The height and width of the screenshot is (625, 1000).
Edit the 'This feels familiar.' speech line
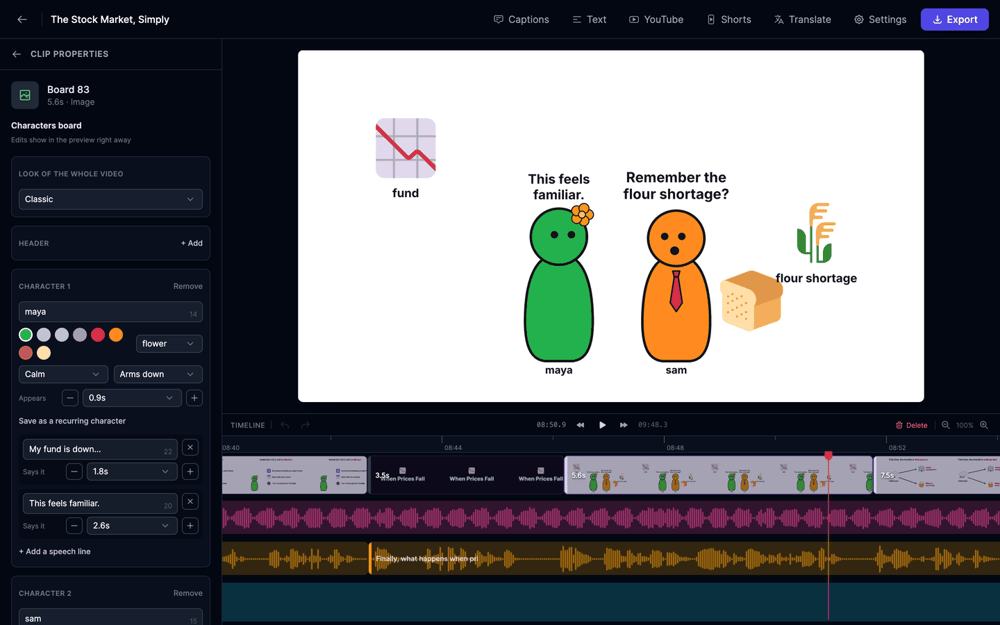coord(100,503)
